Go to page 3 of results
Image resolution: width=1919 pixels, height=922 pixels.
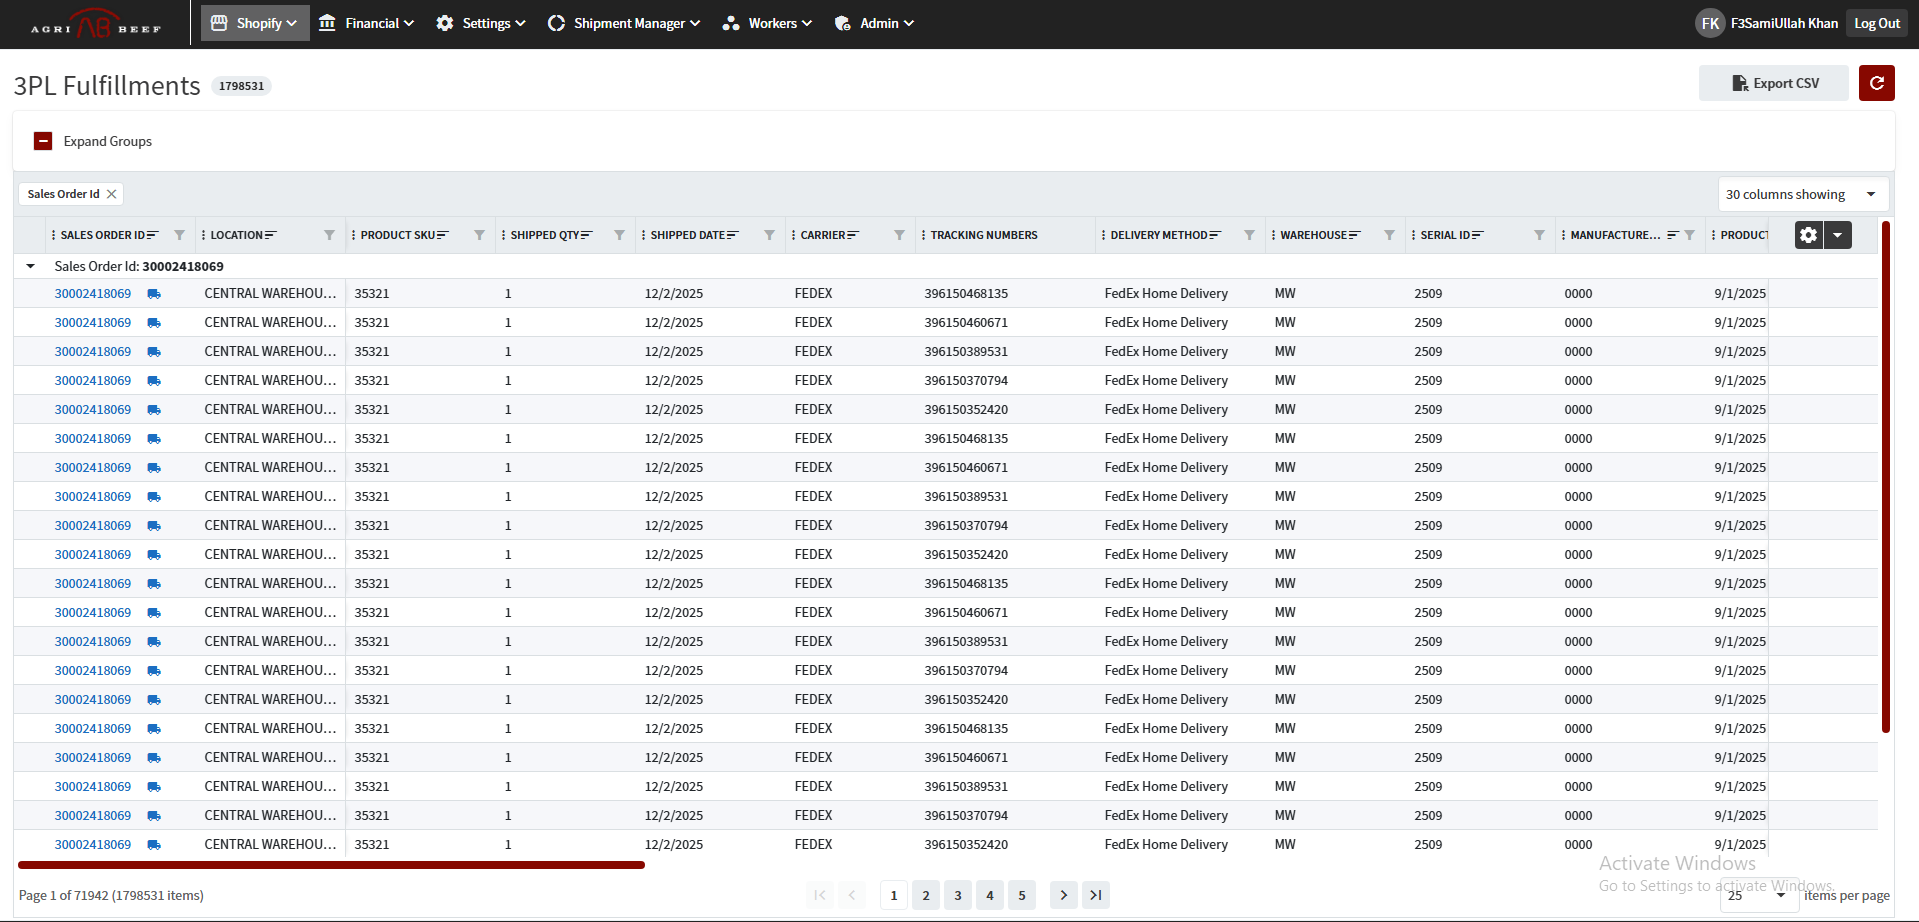958,895
